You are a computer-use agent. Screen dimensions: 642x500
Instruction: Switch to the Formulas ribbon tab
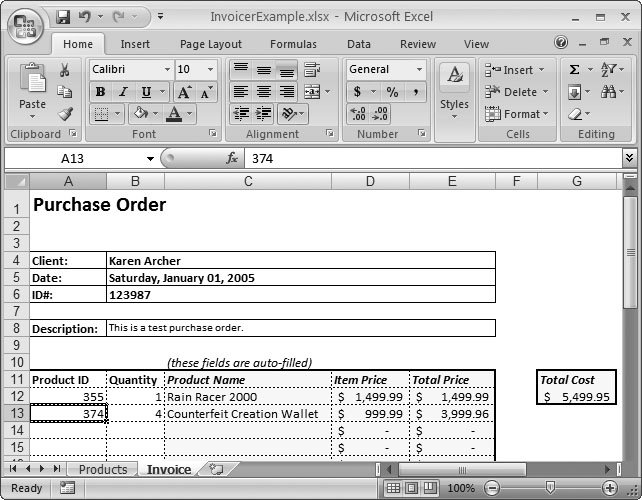293,44
